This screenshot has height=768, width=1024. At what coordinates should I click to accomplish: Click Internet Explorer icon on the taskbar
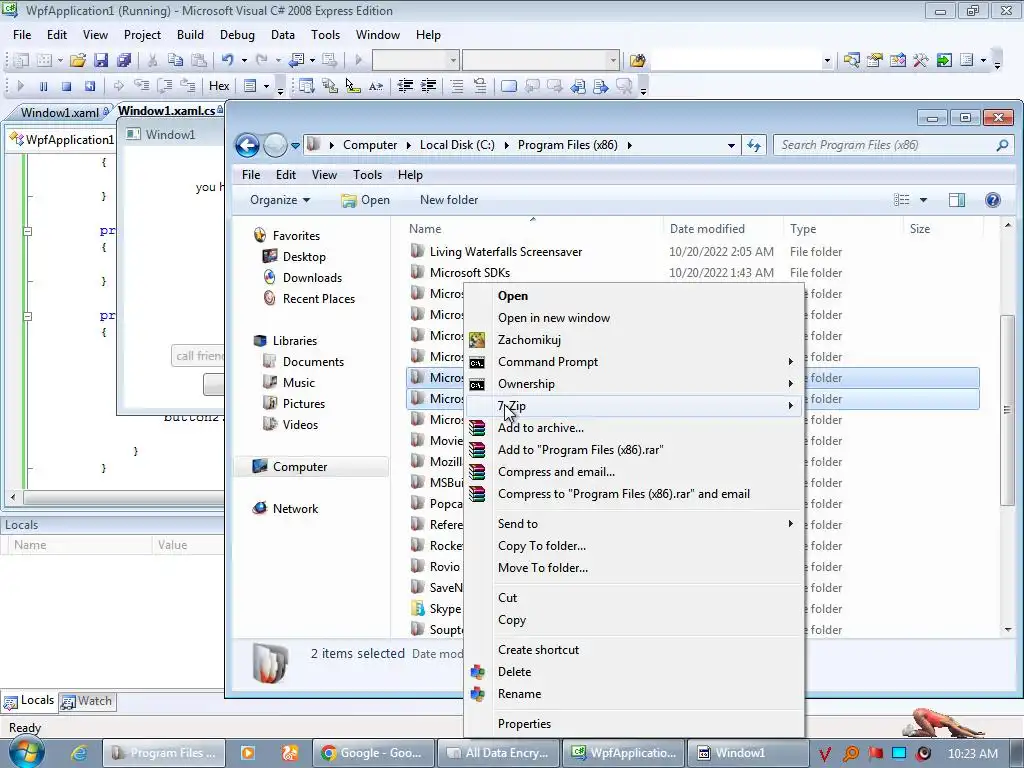click(x=79, y=753)
